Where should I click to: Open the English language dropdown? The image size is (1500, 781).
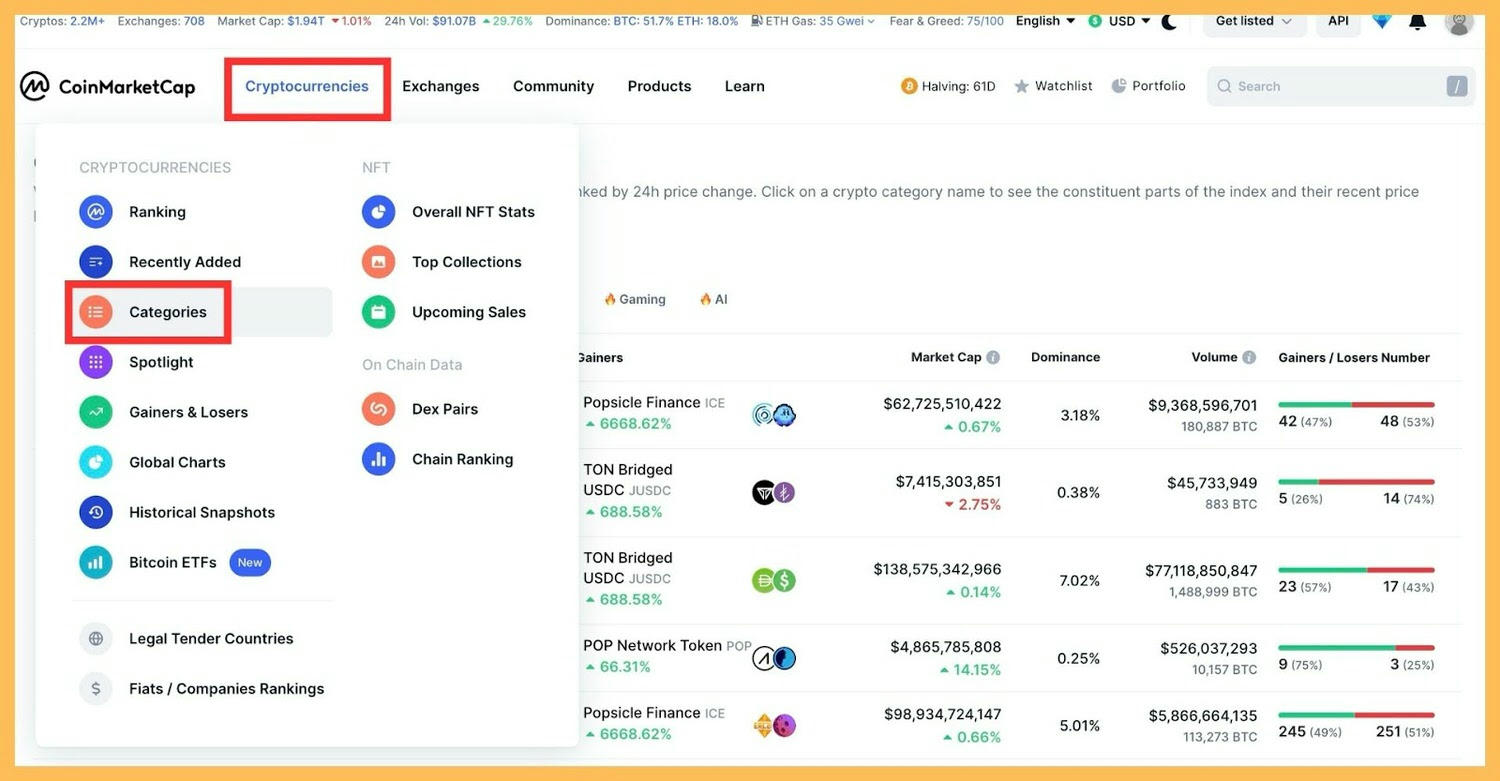(1045, 21)
